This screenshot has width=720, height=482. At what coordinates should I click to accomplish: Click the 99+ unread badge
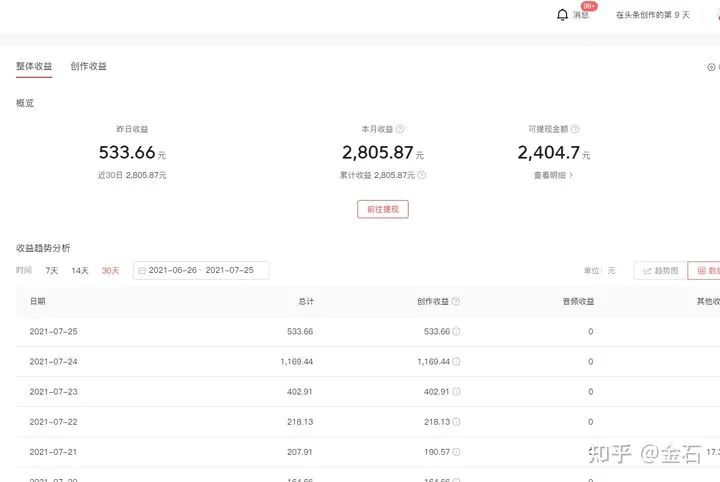pyautogui.click(x=589, y=6)
